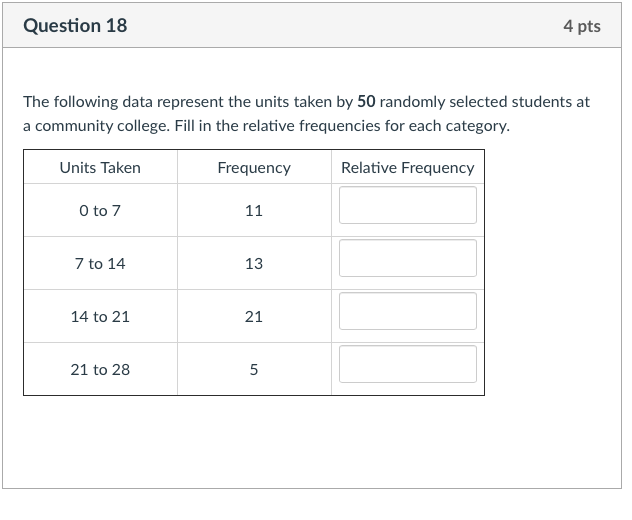Click the 4 pts label
This screenshot has width=632, height=520.
coord(582,26)
